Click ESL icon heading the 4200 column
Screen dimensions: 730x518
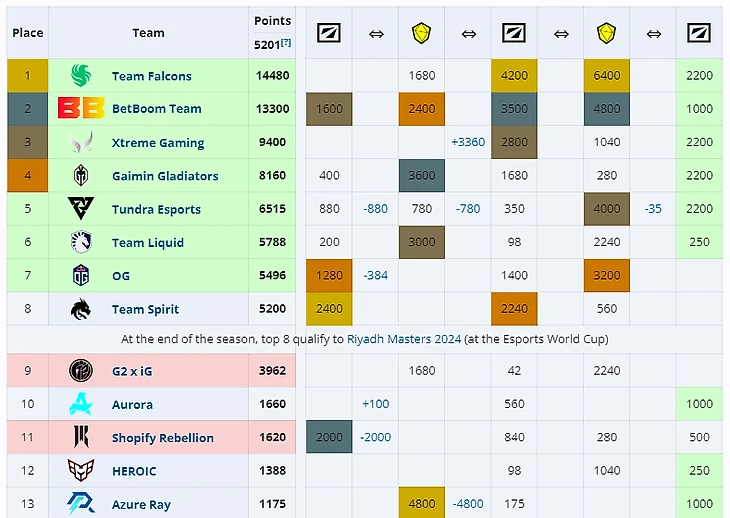pos(514,33)
